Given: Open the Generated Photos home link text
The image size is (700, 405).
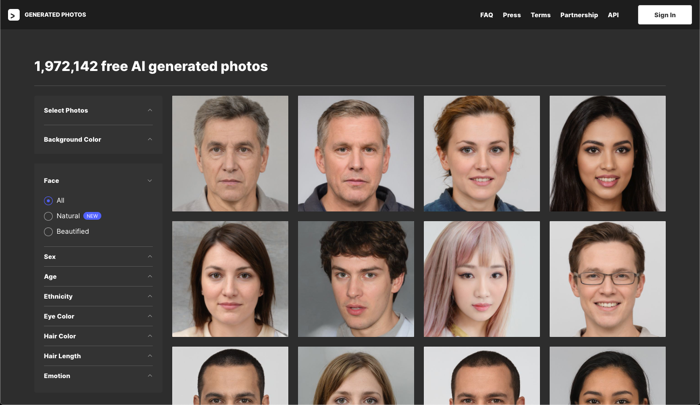Looking at the screenshot, I should tap(55, 15).
